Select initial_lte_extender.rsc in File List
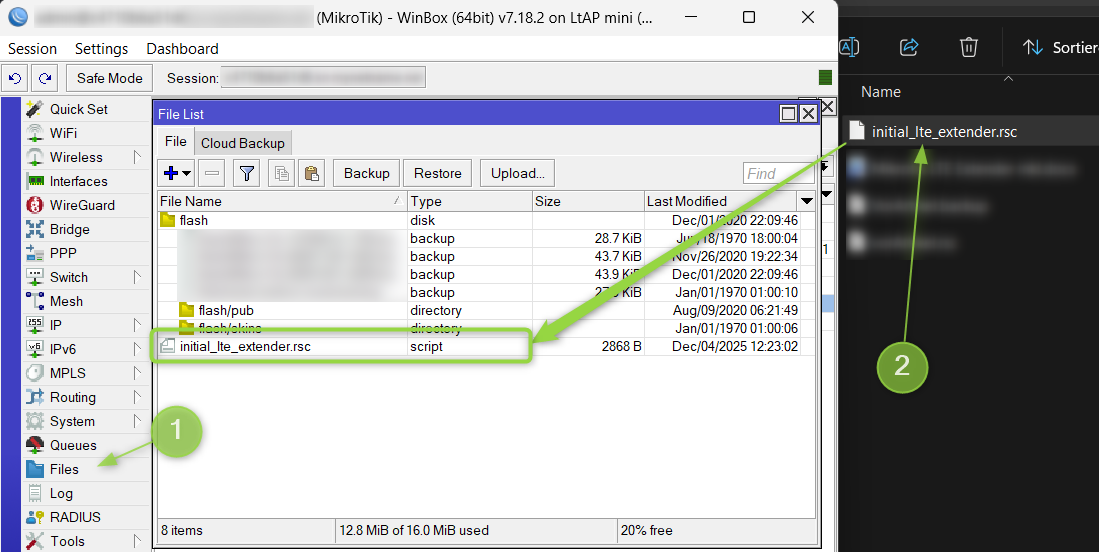Image resolution: width=1099 pixels, height=552 pixels. [x=486, y=346]
